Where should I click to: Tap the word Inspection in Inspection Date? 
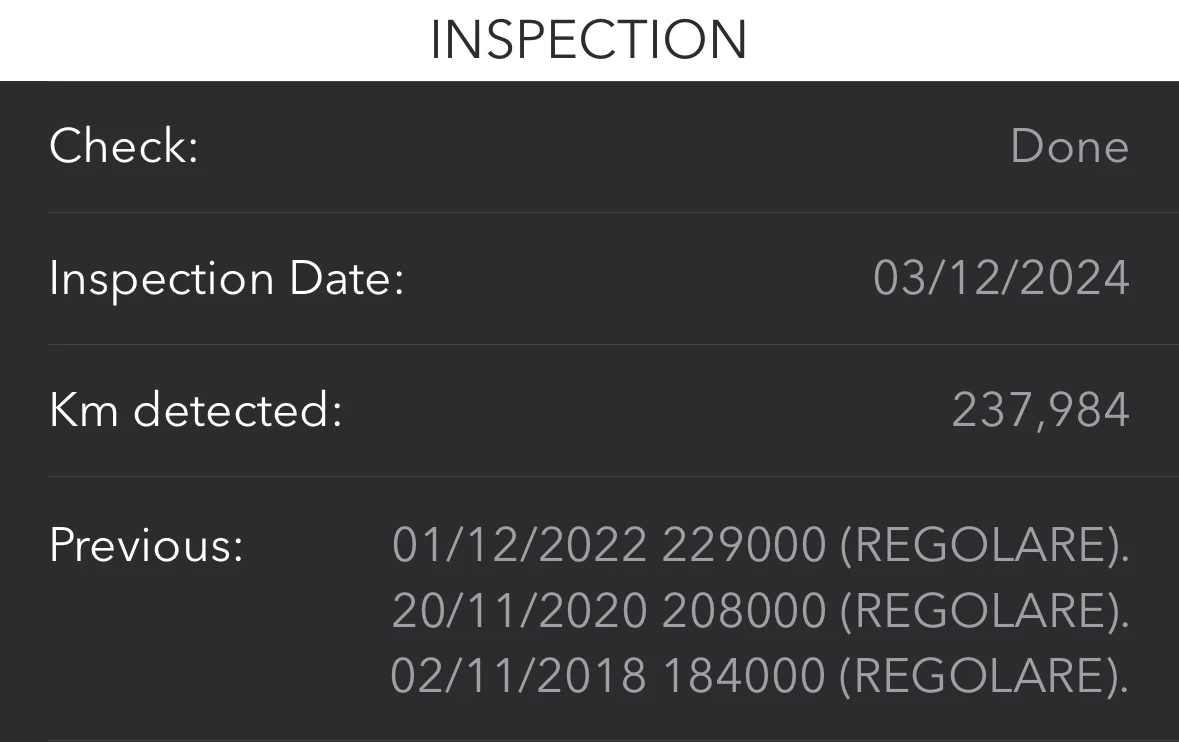(161, 278)
